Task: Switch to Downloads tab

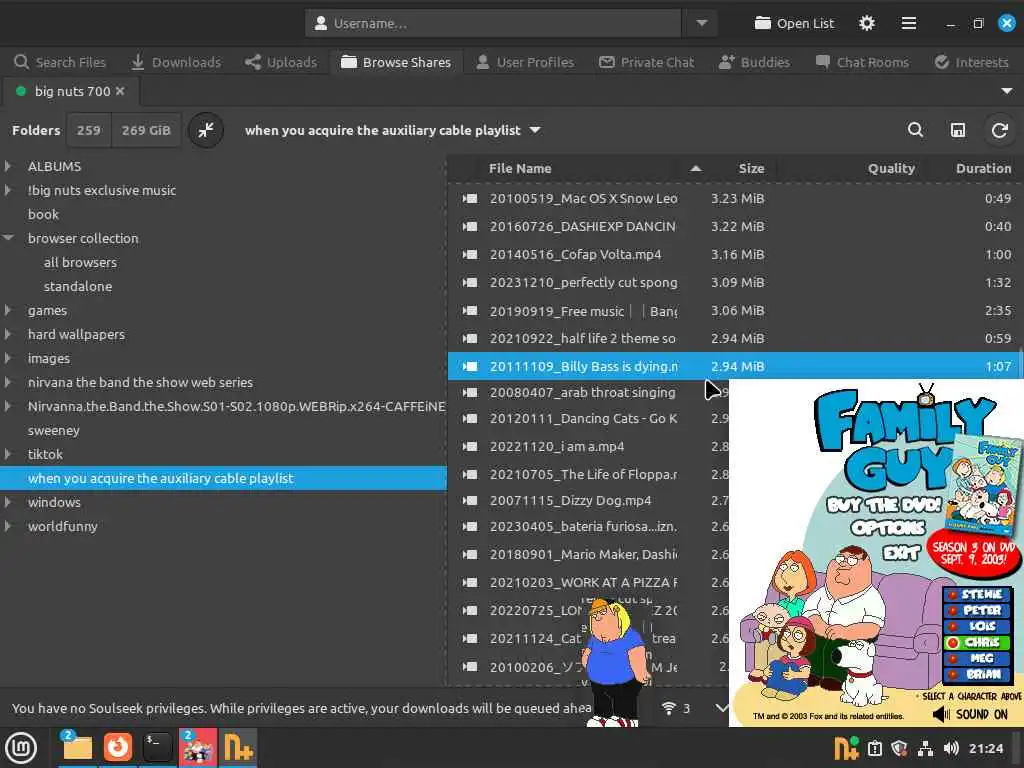Action: point(176,62)
